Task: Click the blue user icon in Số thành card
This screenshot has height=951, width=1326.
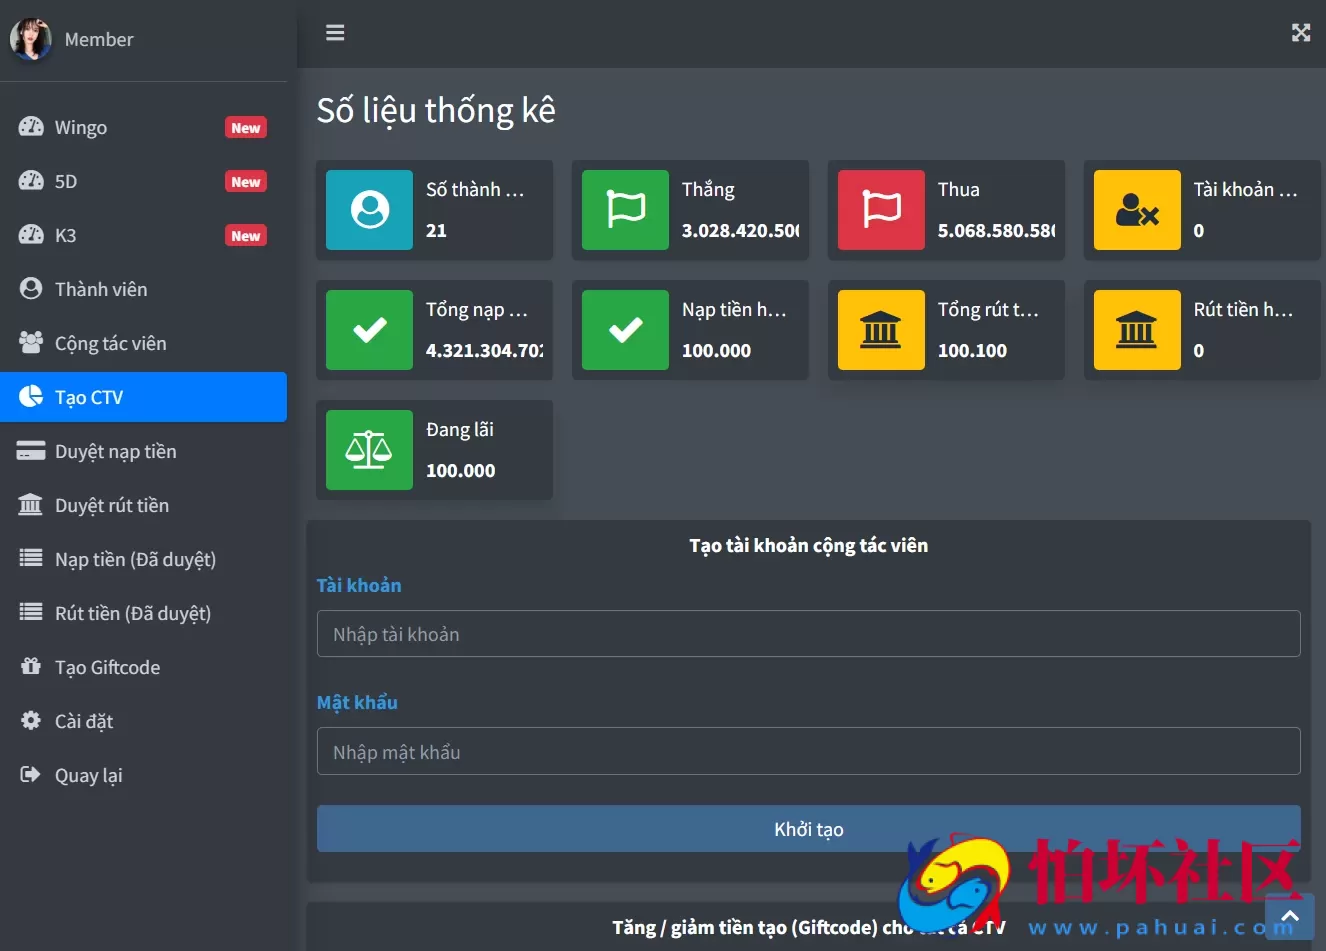Action: pyautogui.click(x=369, y=210)
